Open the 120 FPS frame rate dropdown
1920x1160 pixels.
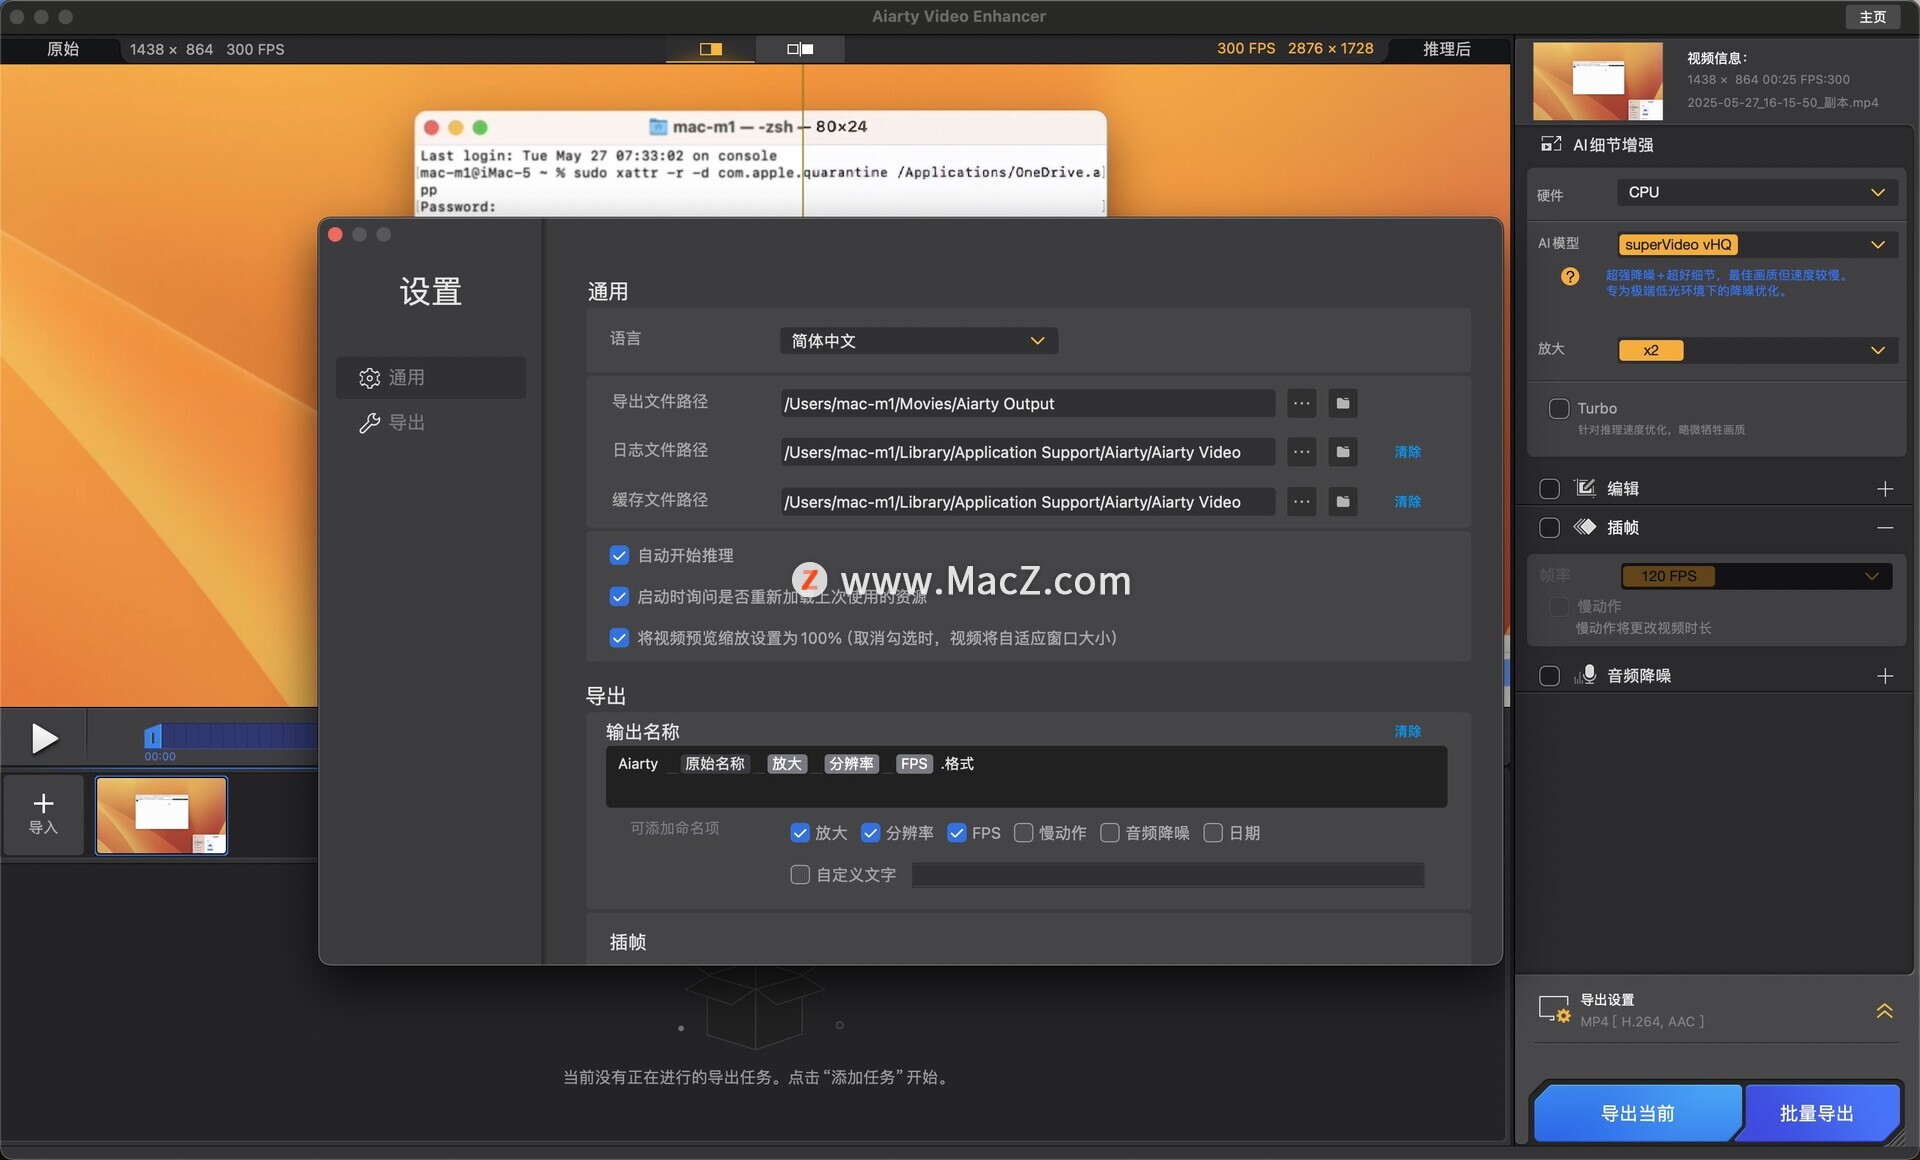point(1756,576)
